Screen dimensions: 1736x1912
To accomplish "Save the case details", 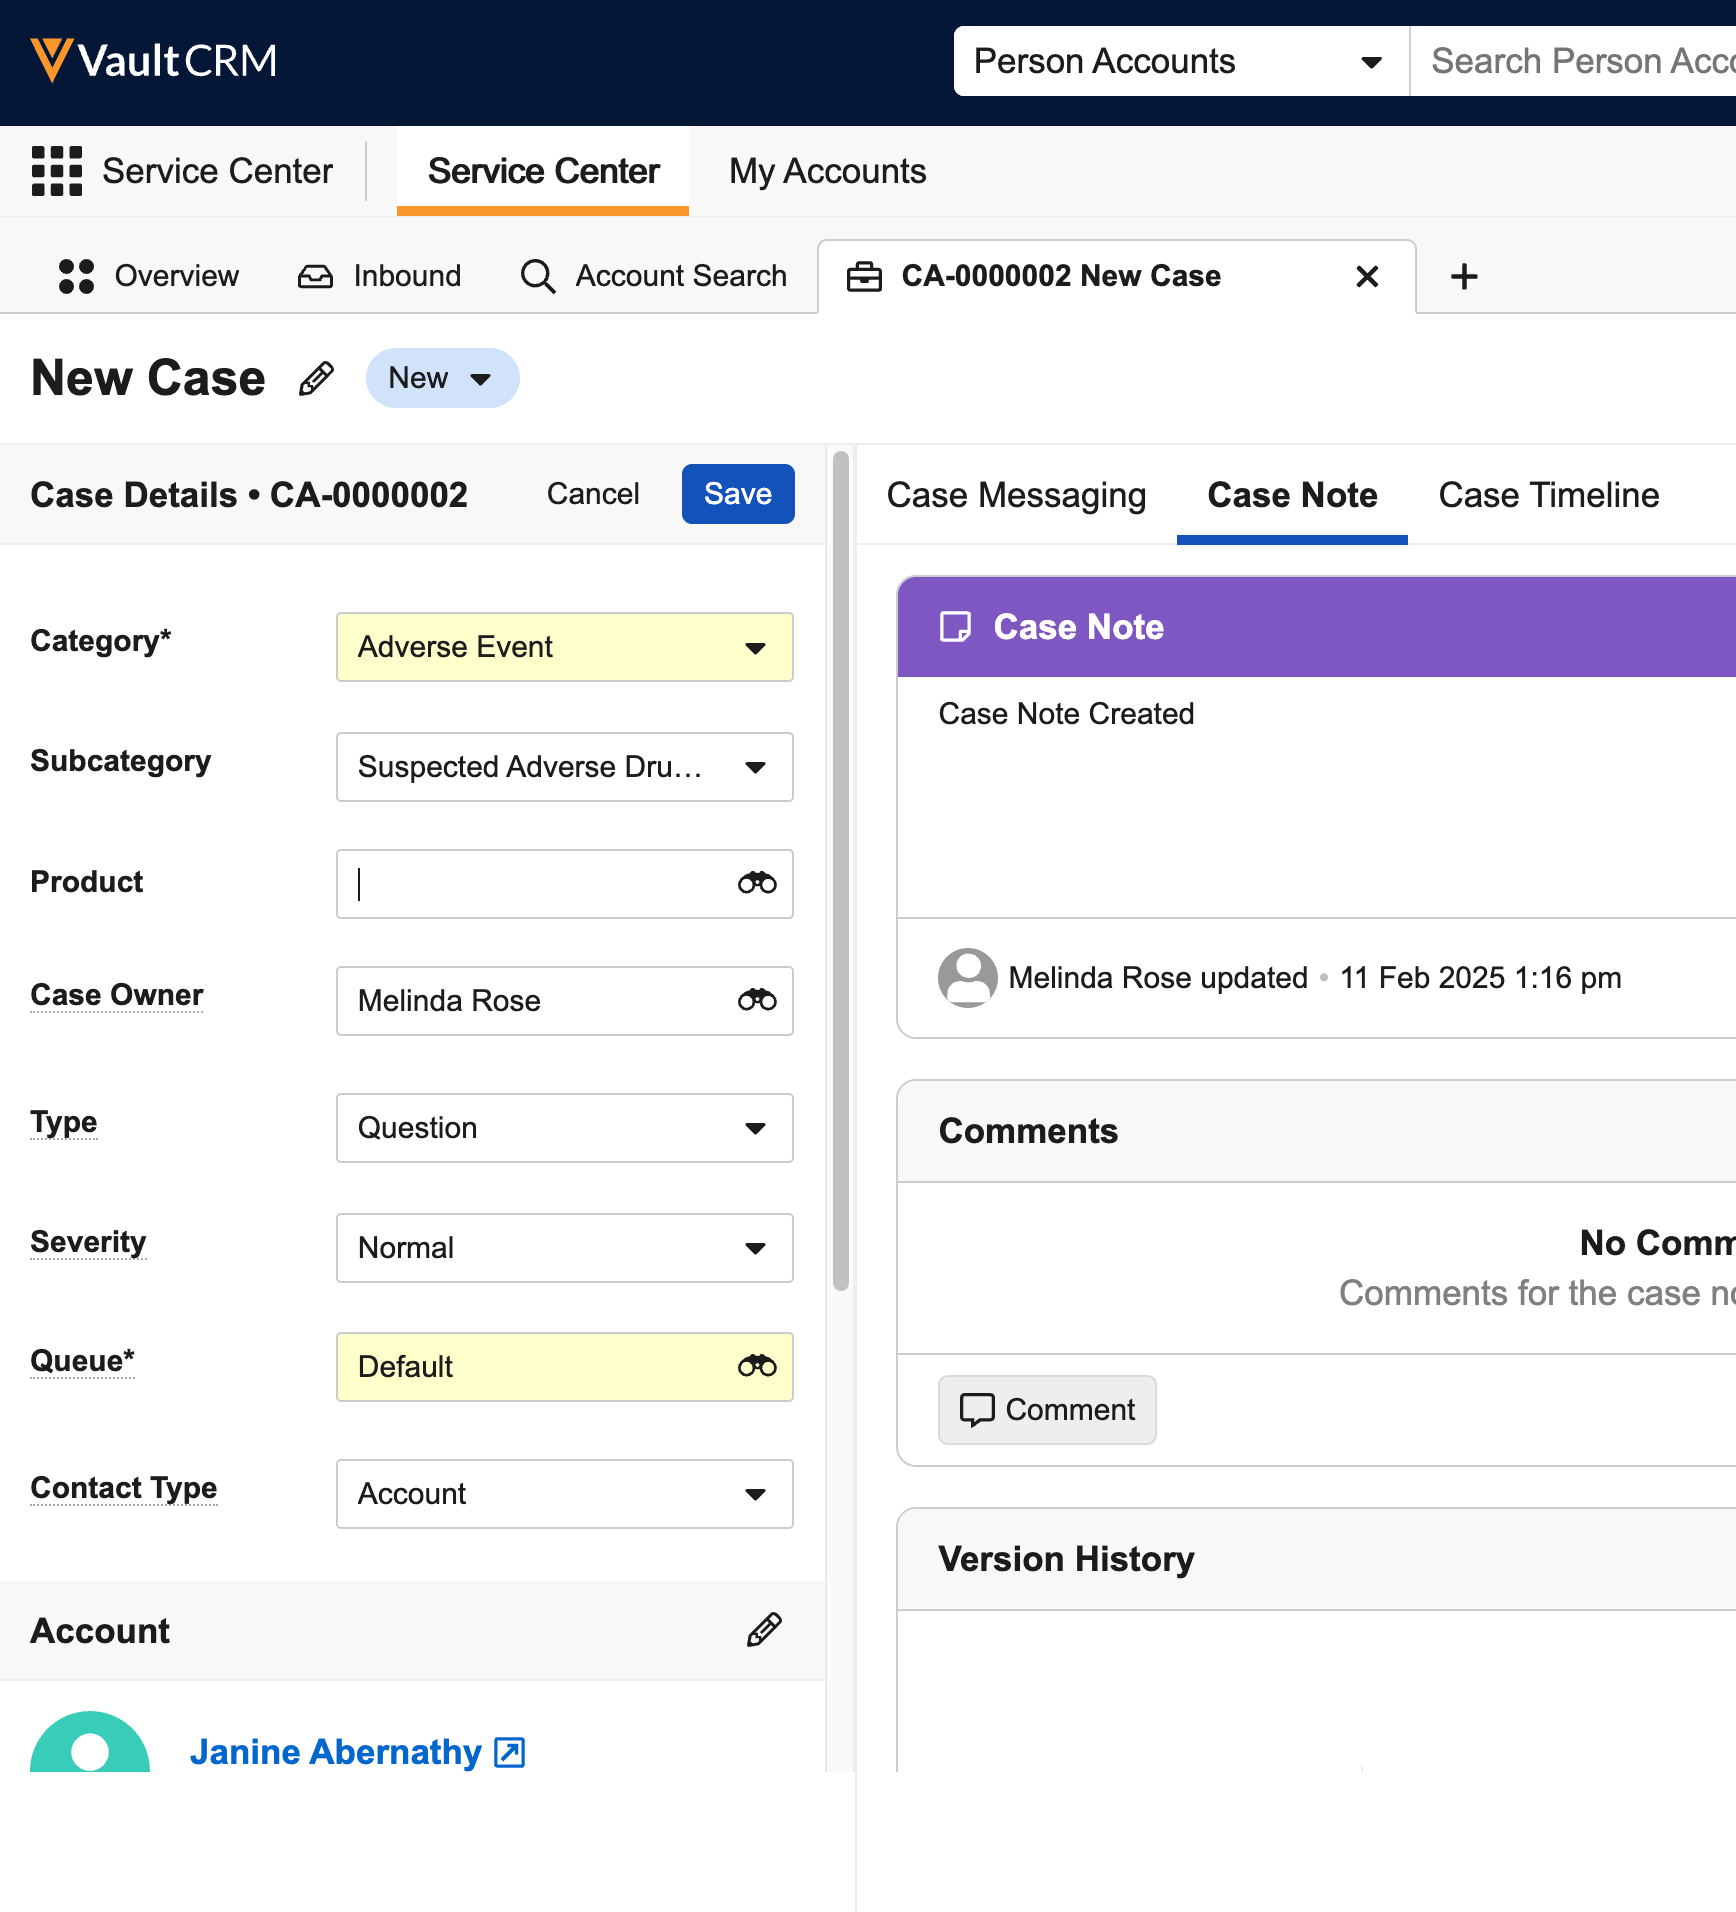I will tap(737, 494).
